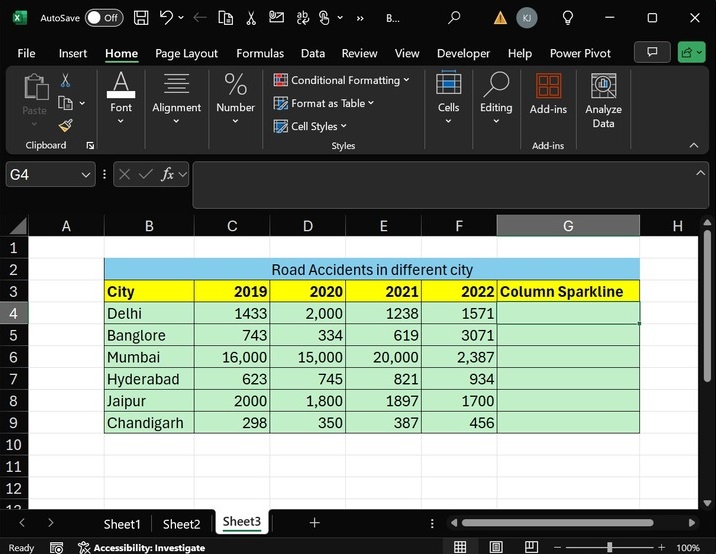716x554 pixels.
Task: Click the Insert Function fx icon
Action: click(x=168, y=174)
